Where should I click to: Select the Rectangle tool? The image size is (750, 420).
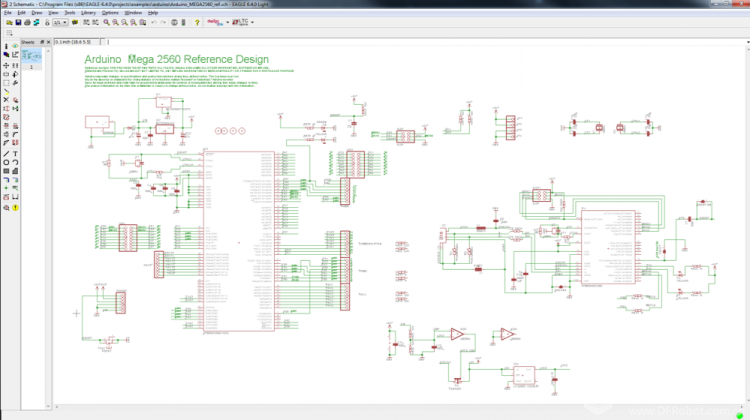pos(6,170)
